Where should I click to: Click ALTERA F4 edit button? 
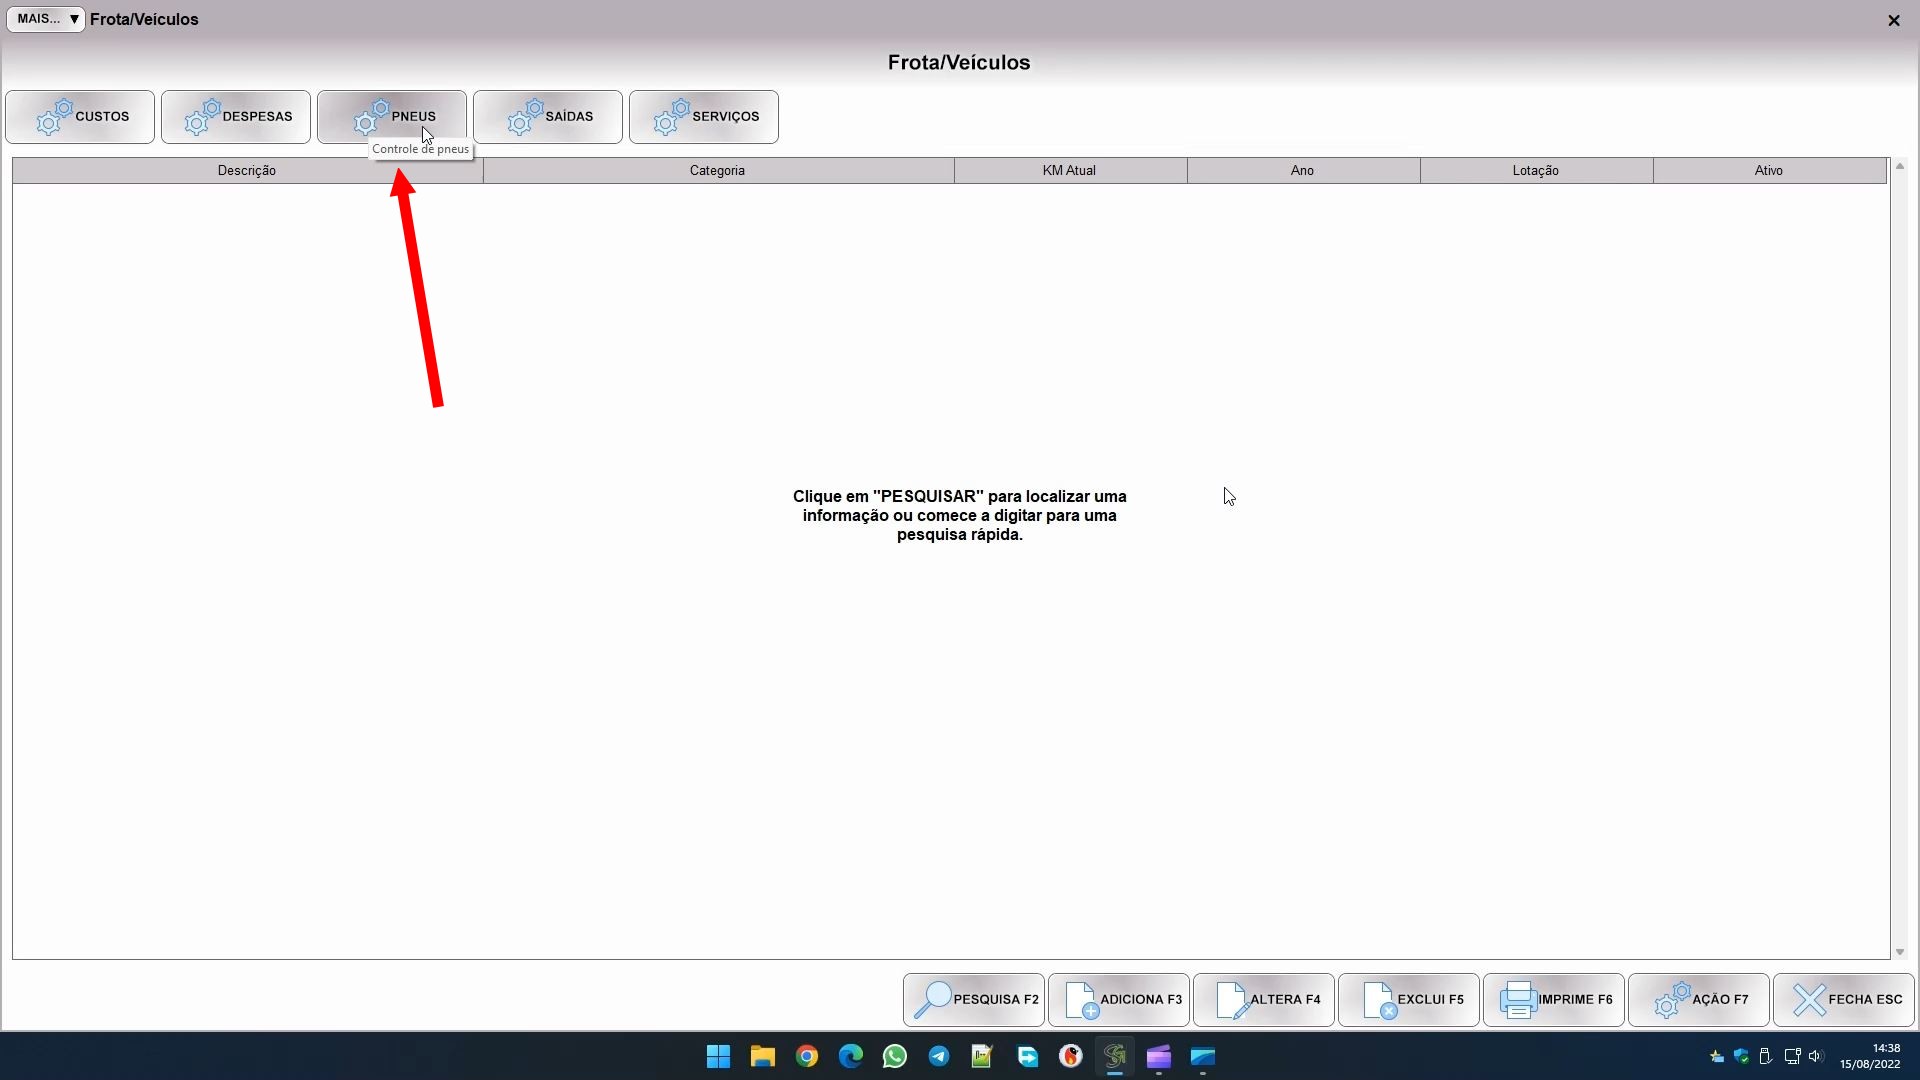1264,999
